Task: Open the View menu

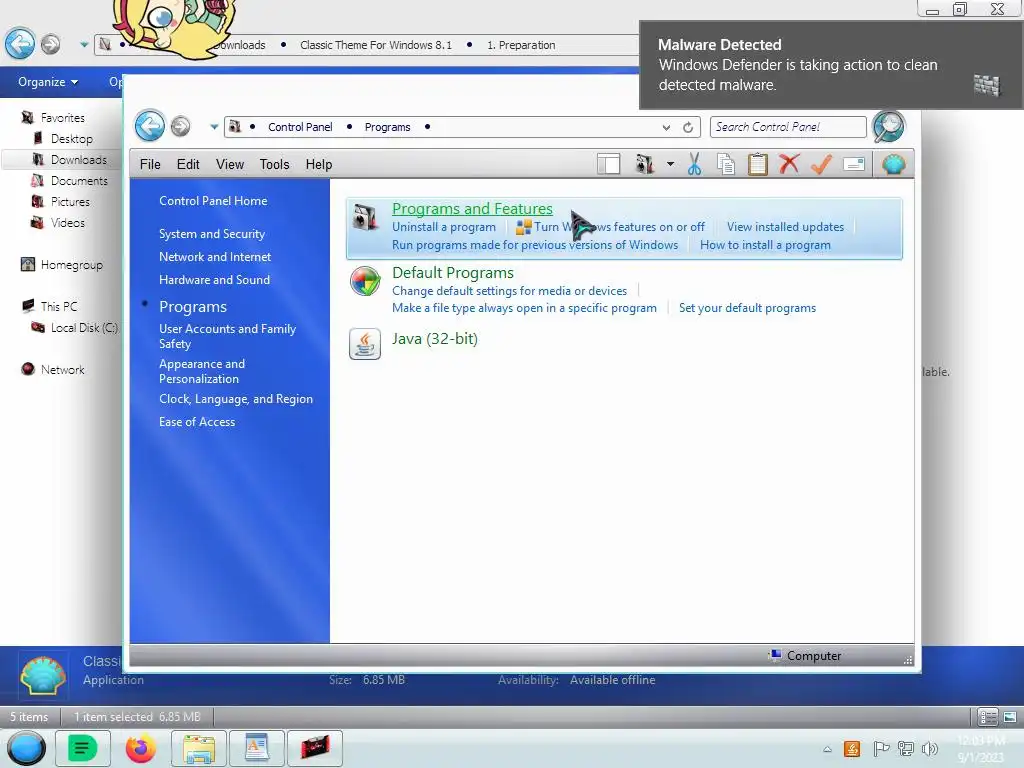Action: coord(230,165)
